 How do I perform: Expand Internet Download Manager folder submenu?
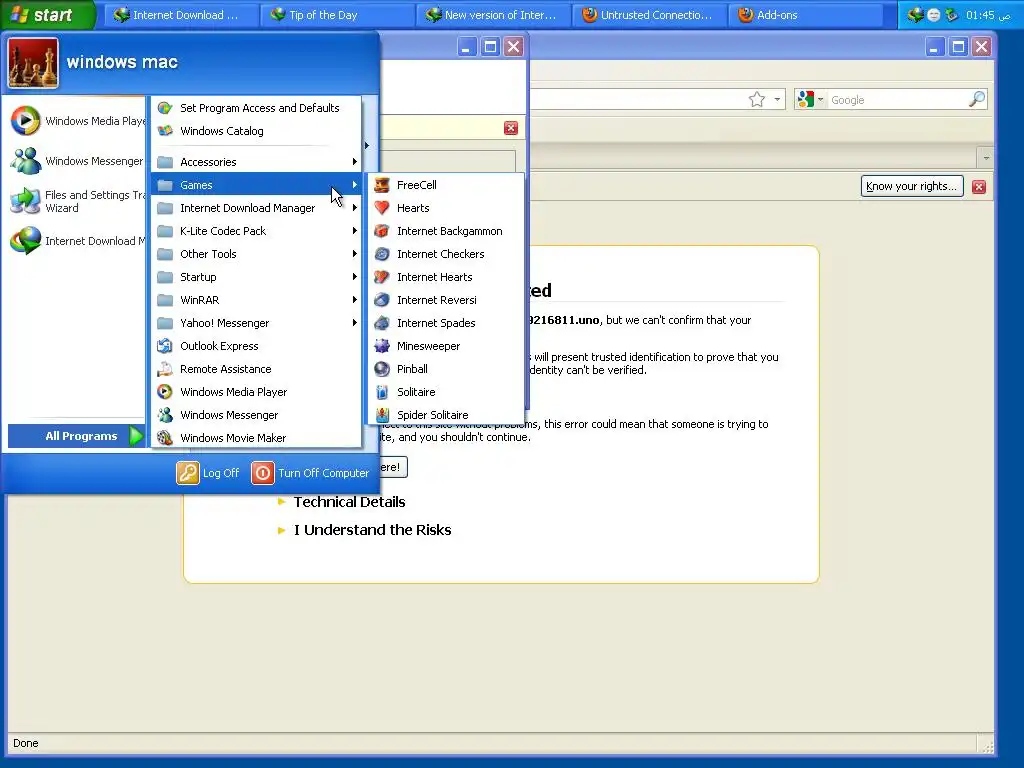(x=256, y=208)
